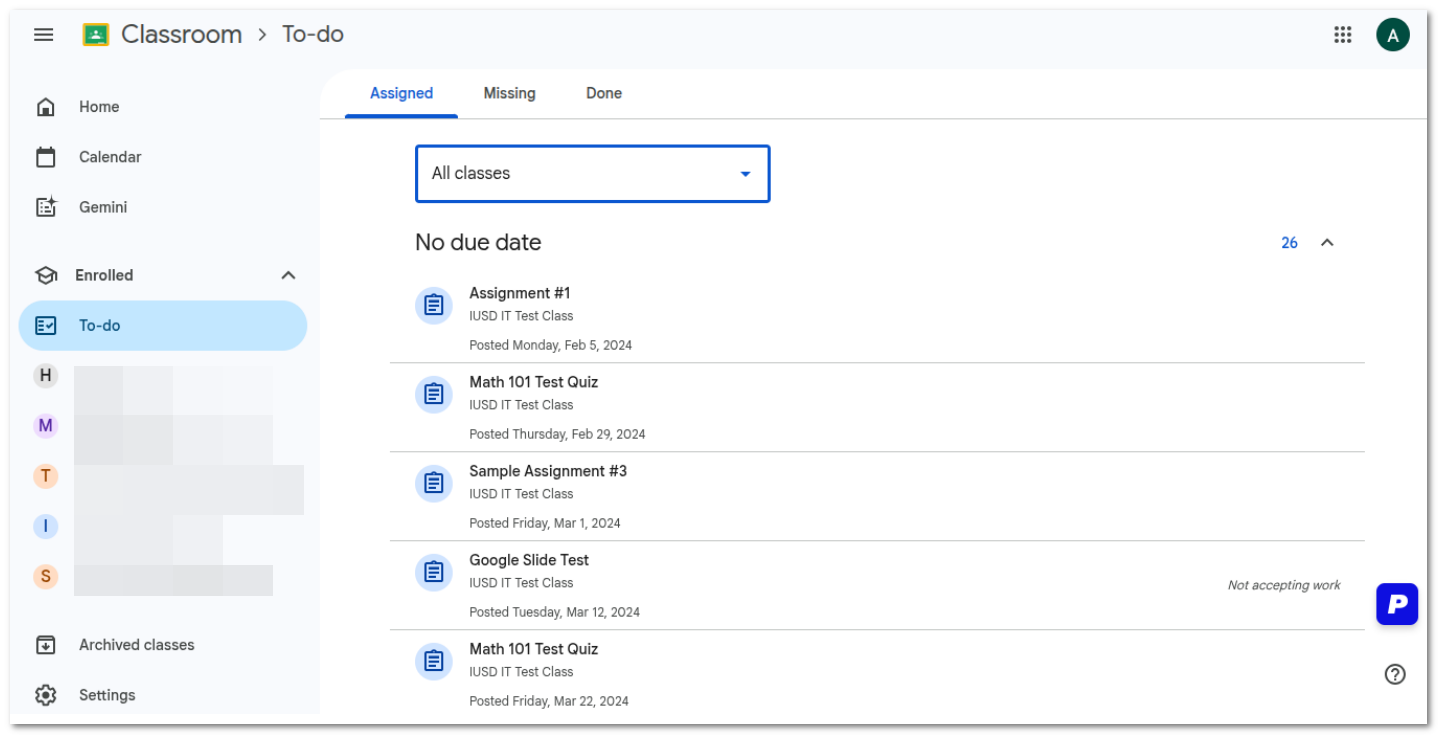Open the All classes dropdown
Viewport: 1438px width, 735px height.
[593, 174]
